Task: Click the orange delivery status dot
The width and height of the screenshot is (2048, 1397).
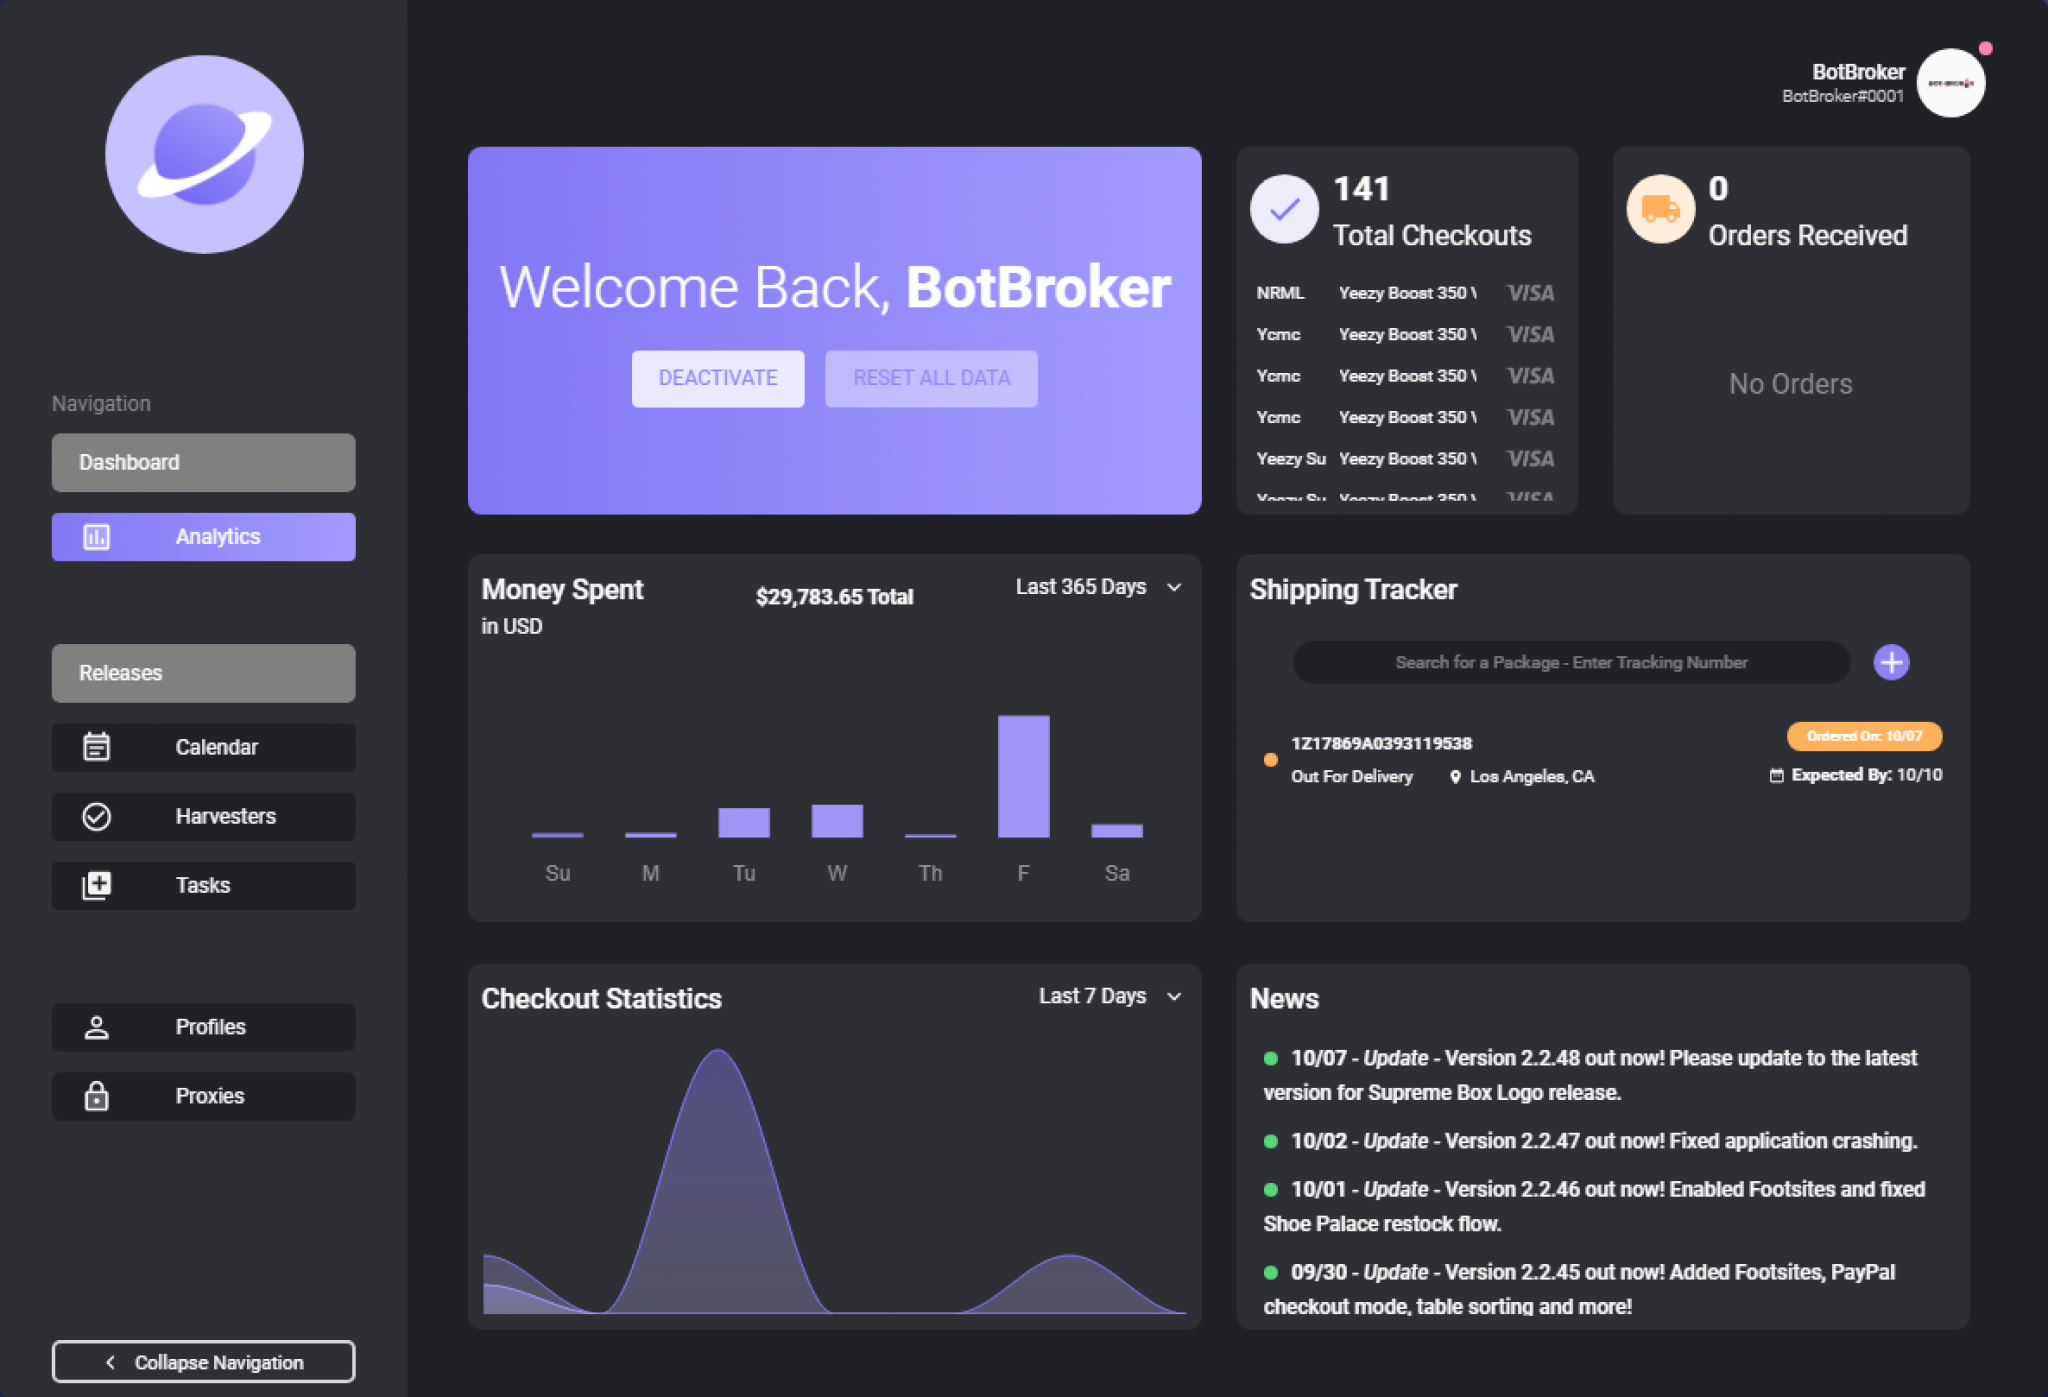Action: tap(1270, 760)
